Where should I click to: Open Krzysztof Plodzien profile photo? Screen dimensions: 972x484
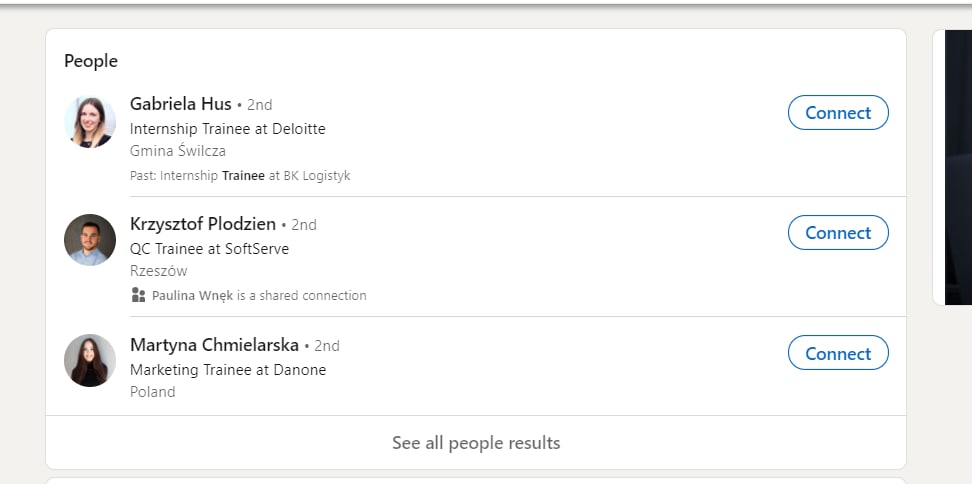click(x=90, y=240)
